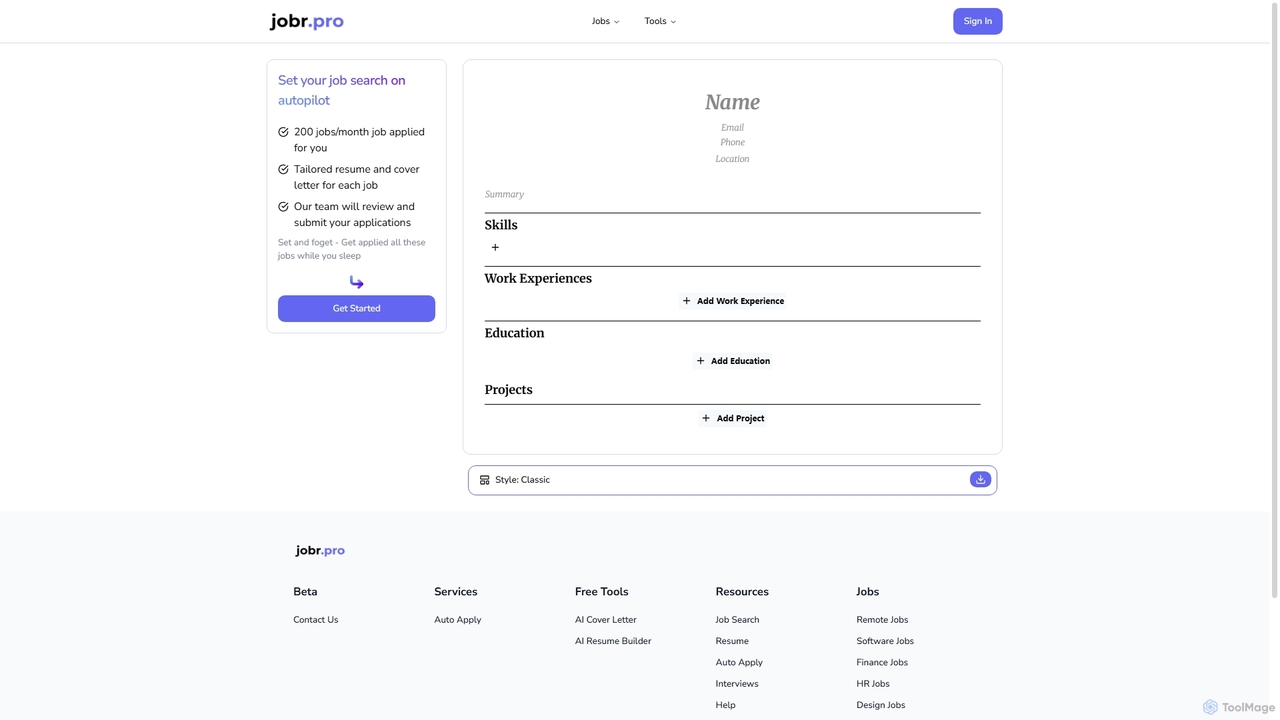Open the Design Jobs link
Viewport: 1280px width, 720px height.
(x=881, y=705)
